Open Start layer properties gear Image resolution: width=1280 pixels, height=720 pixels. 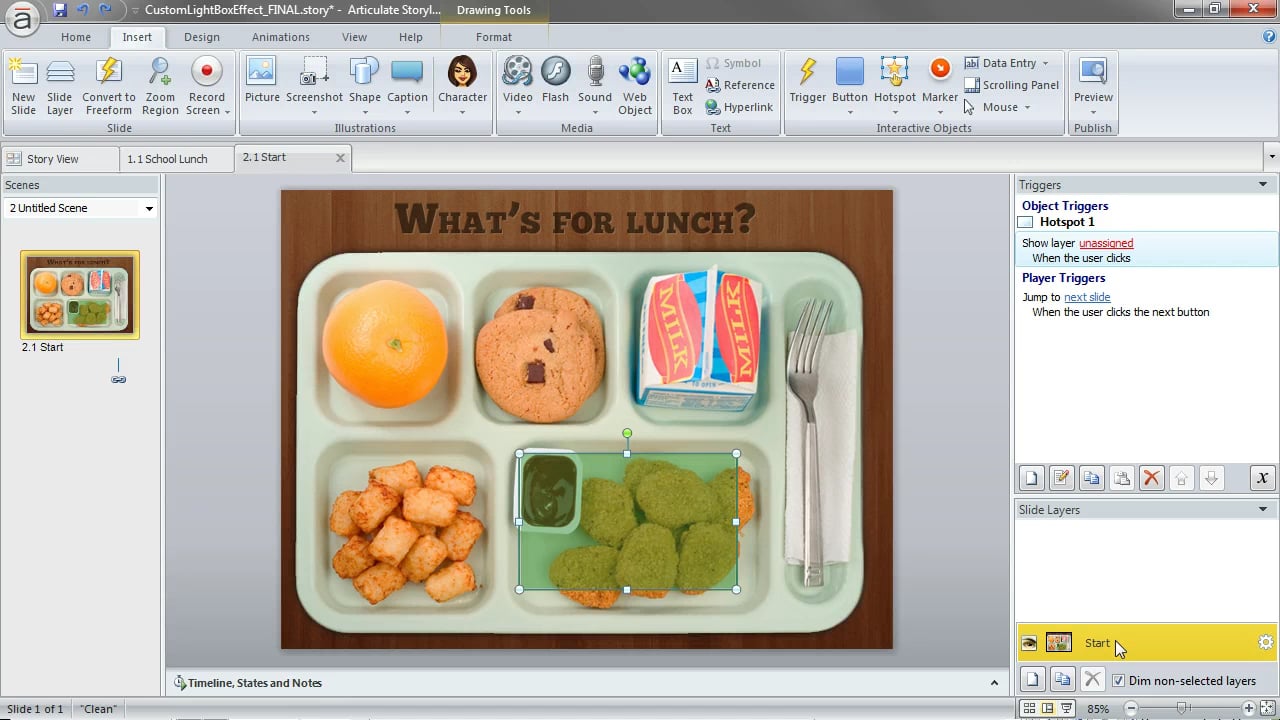click(x=1265, y=643)
